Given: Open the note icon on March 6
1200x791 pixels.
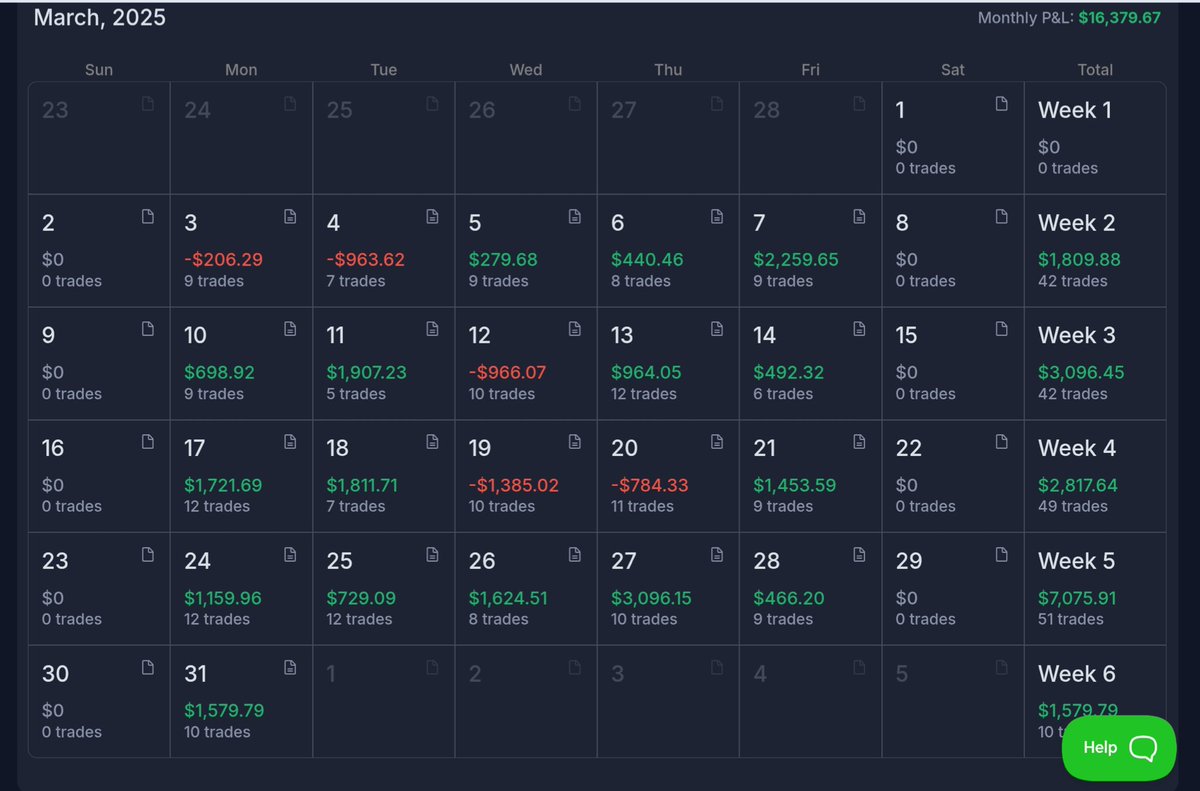Looking at the screenshot, I should coord(717,216).
